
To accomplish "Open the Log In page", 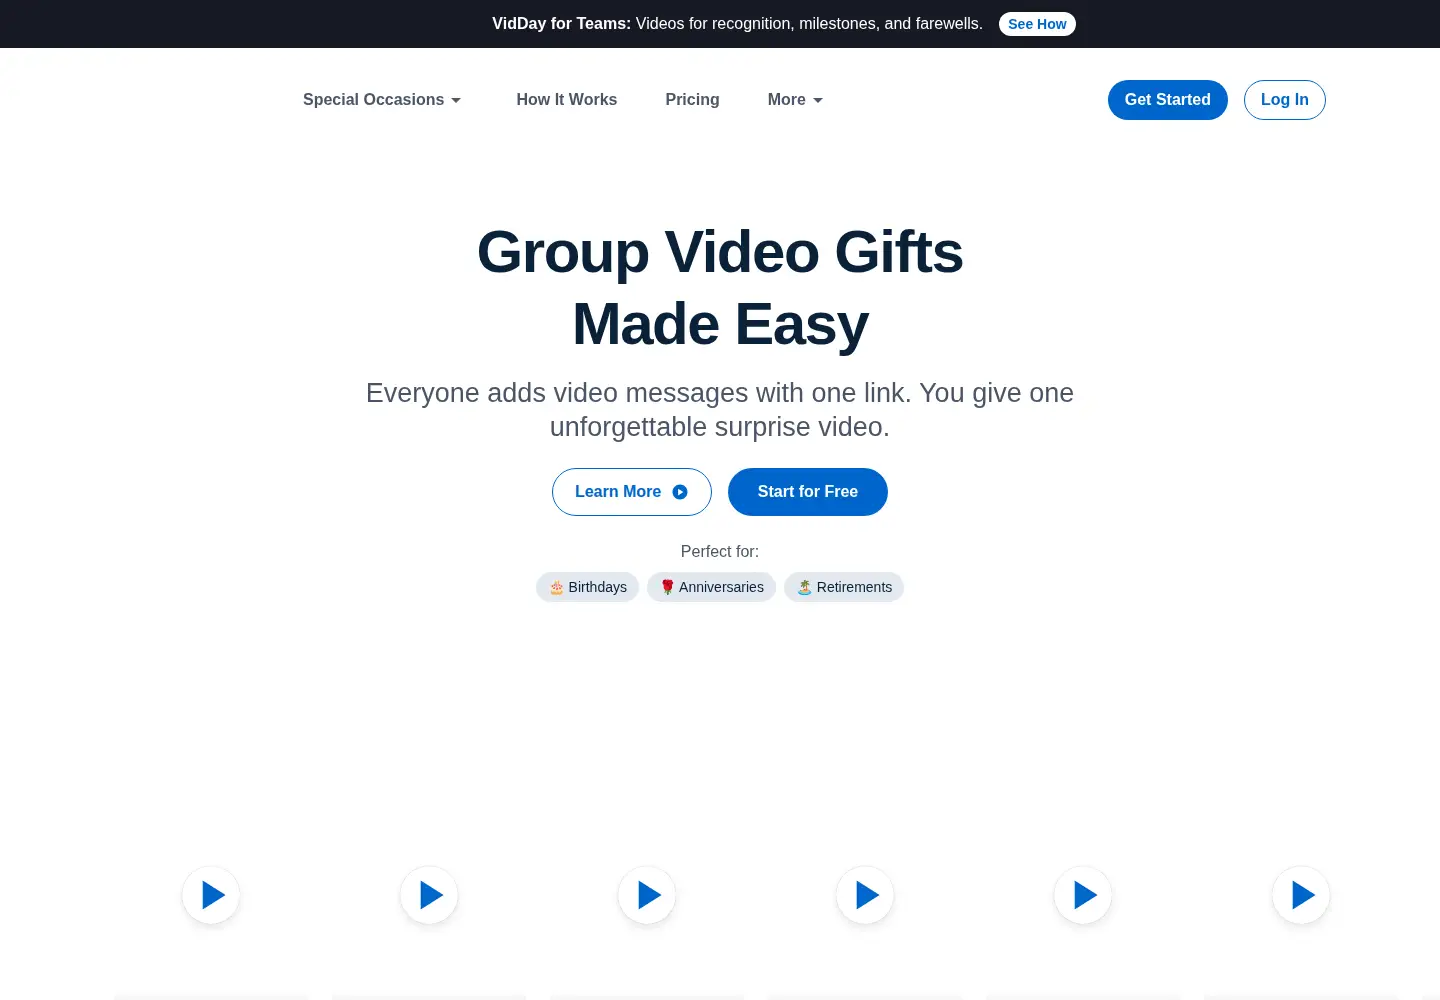I will 1285,100.
